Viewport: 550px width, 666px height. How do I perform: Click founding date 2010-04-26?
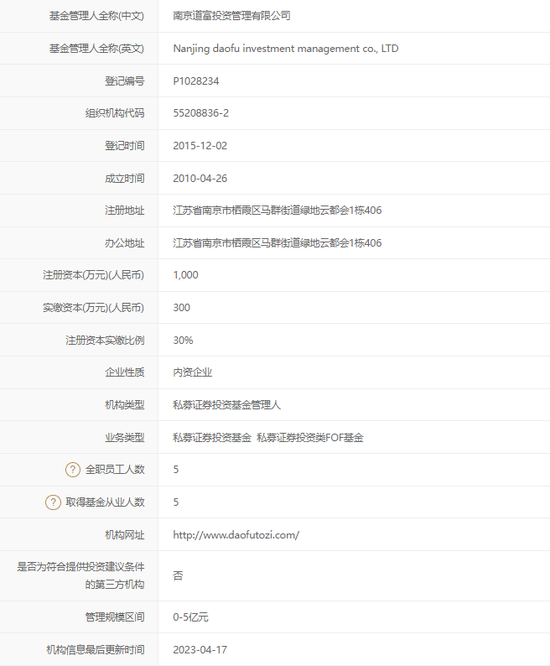click(x=200, y=178)
